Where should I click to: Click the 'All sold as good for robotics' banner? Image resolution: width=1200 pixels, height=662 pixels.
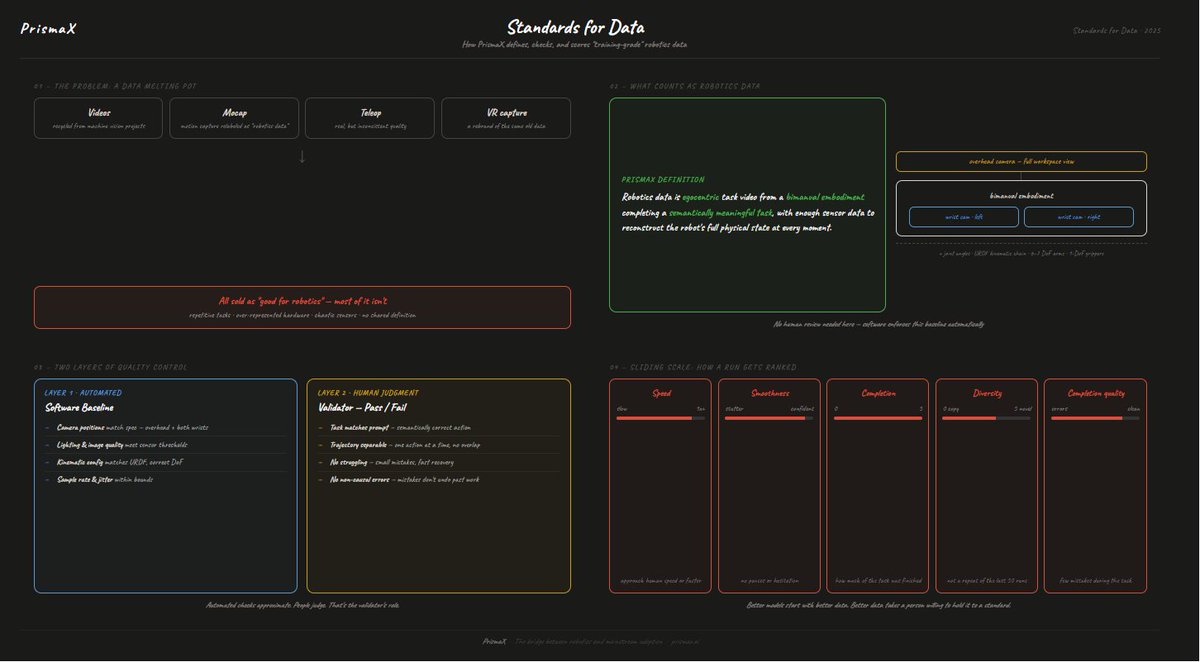tap(302, 307)
